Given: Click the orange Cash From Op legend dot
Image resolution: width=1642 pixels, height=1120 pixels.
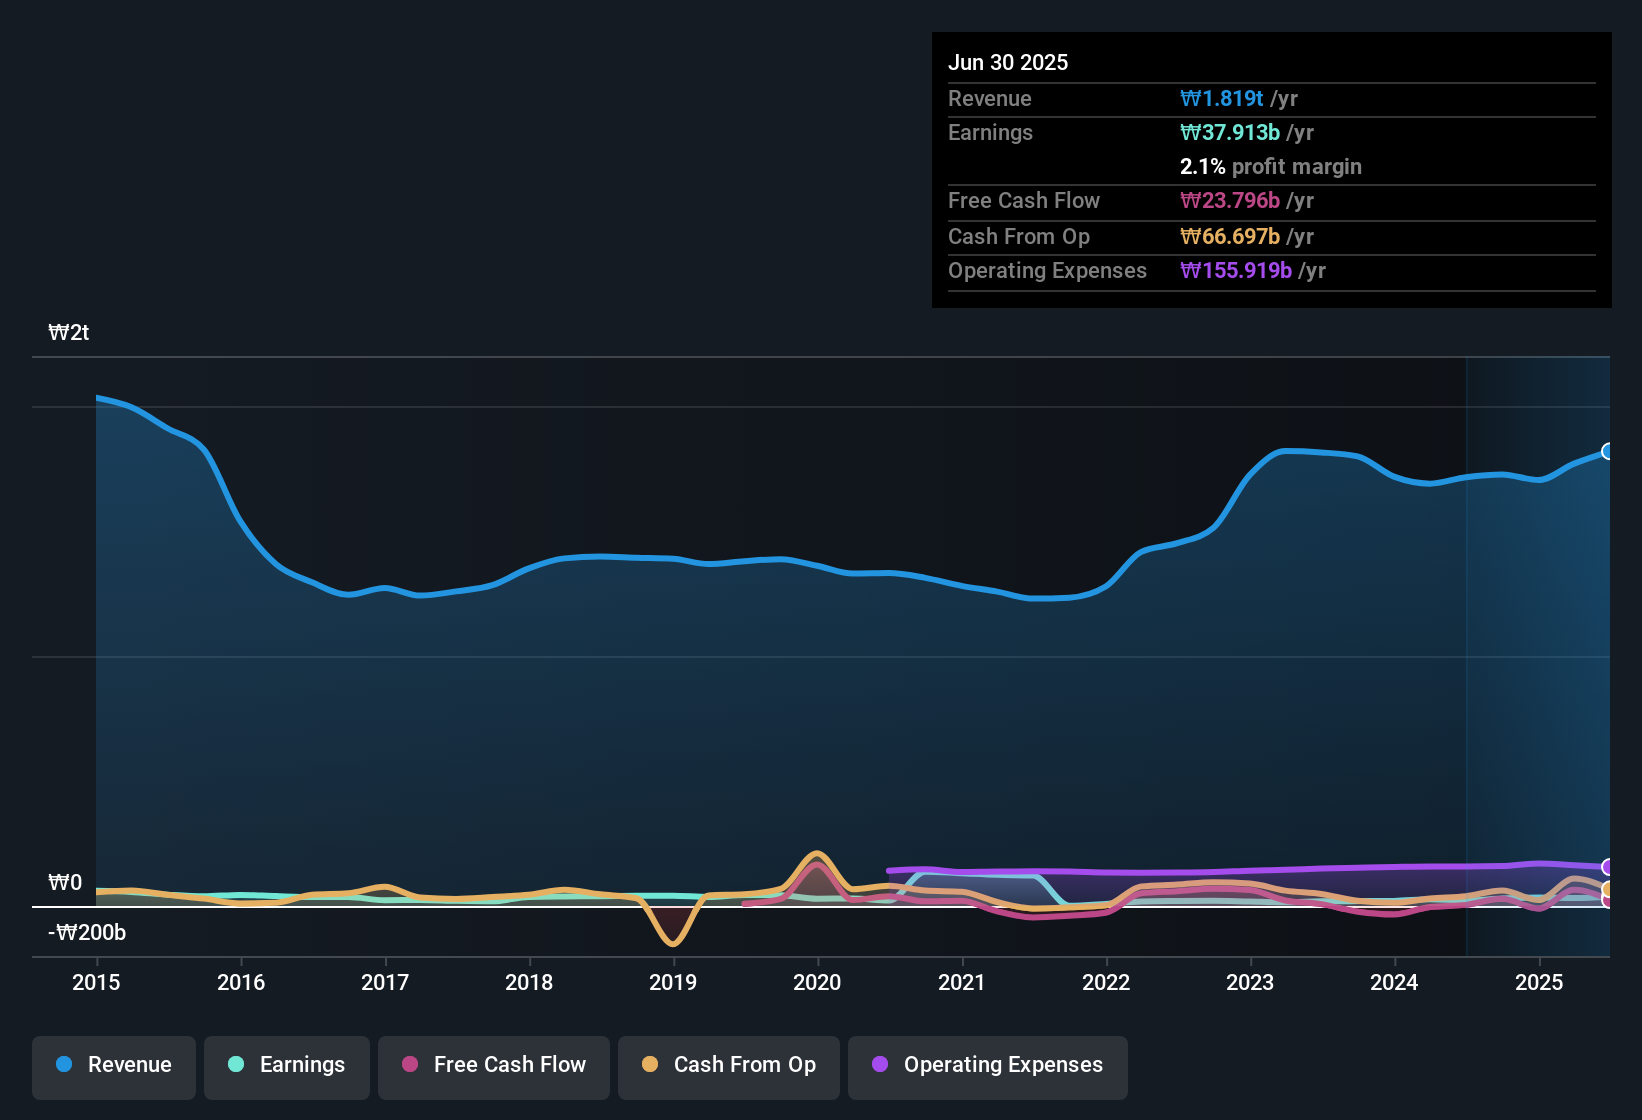Looking at the screenshot, I should point(650,1065).
